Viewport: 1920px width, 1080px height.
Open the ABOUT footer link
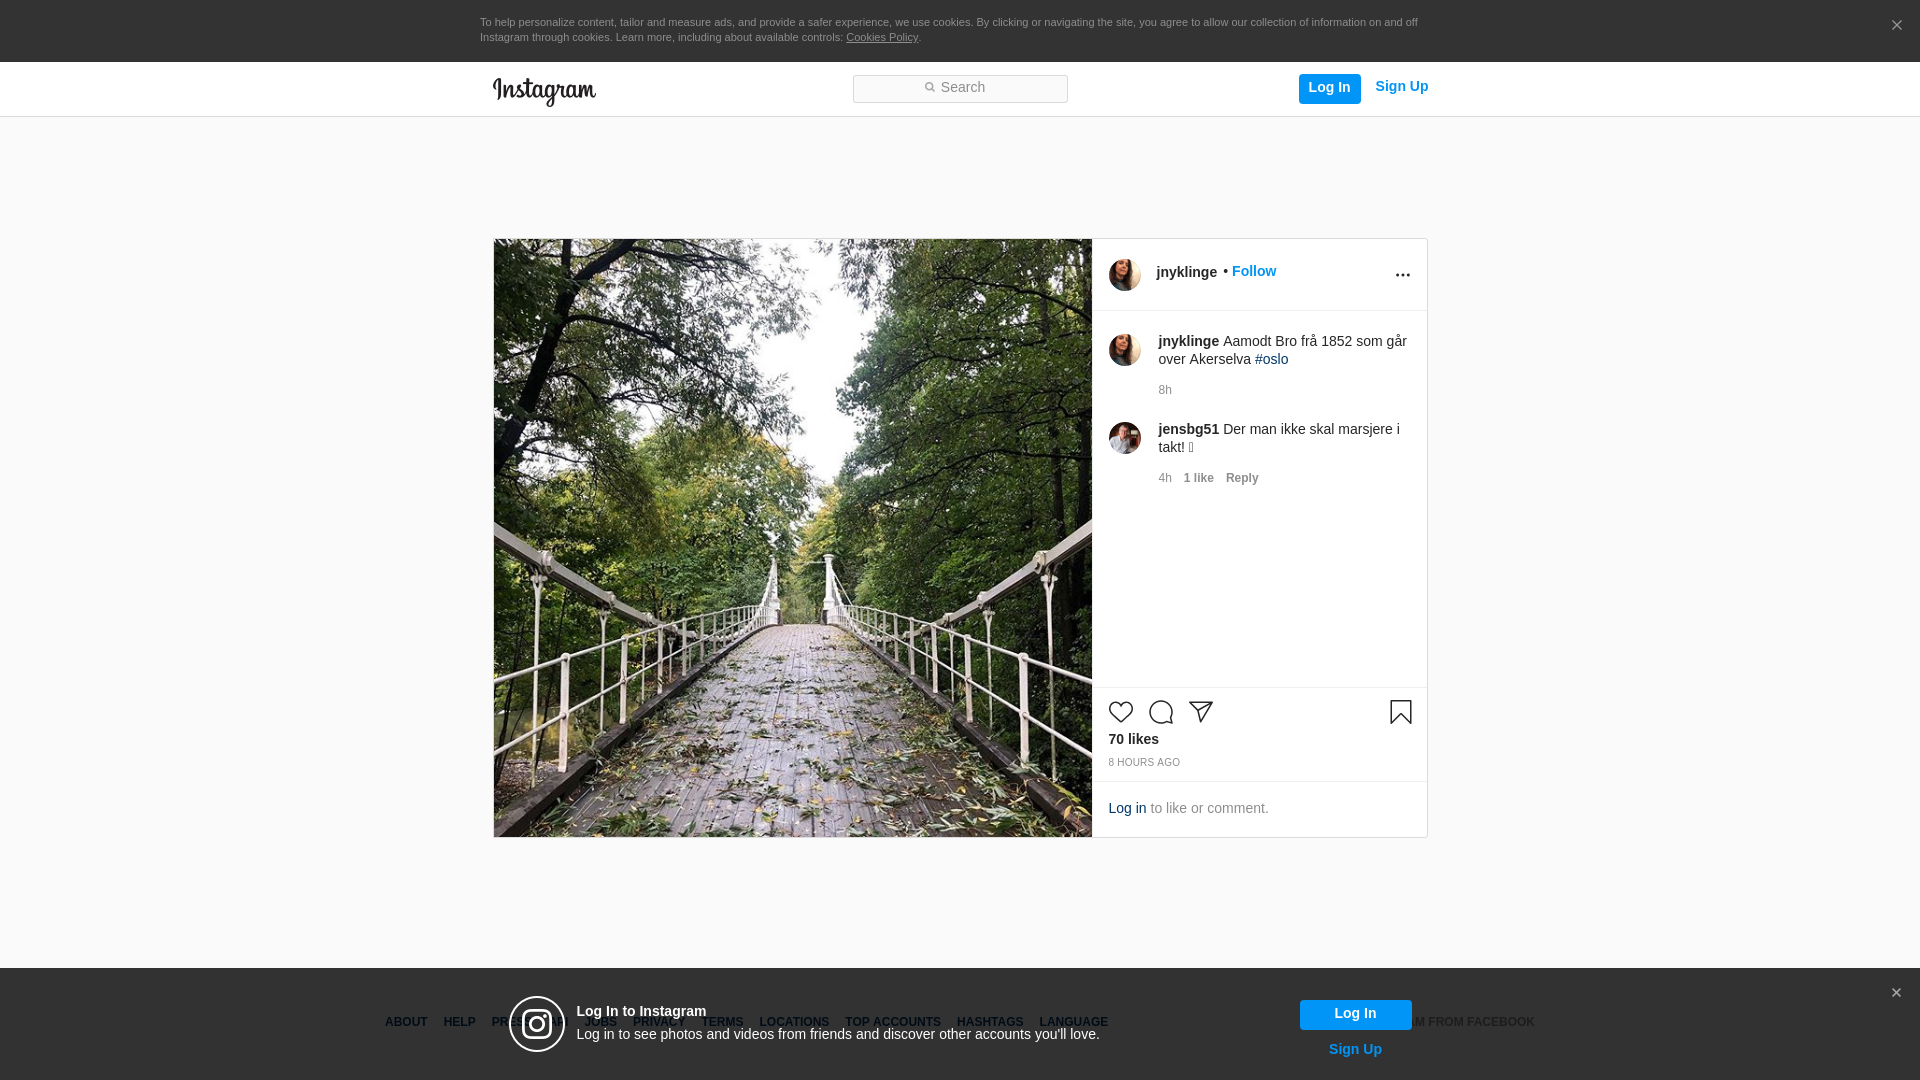(x=406, y=1022)
